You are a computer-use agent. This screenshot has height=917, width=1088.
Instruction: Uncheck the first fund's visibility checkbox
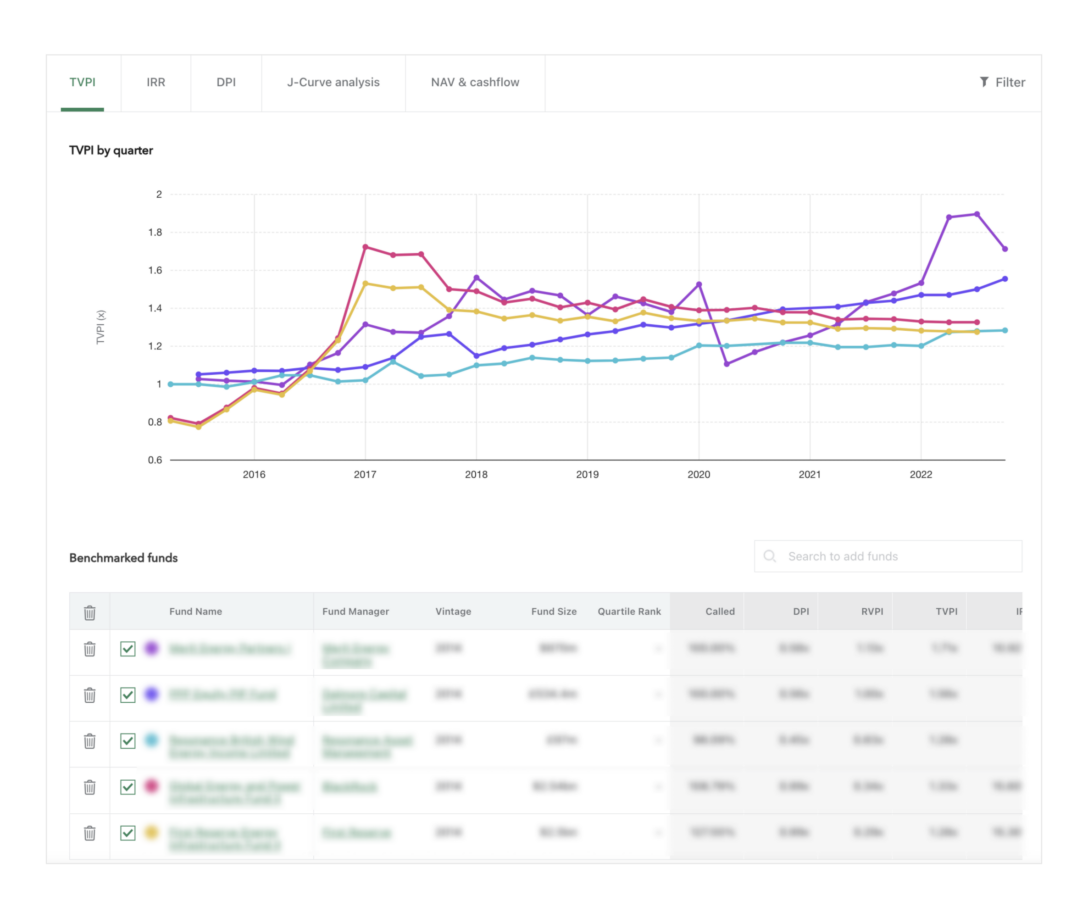128,648
